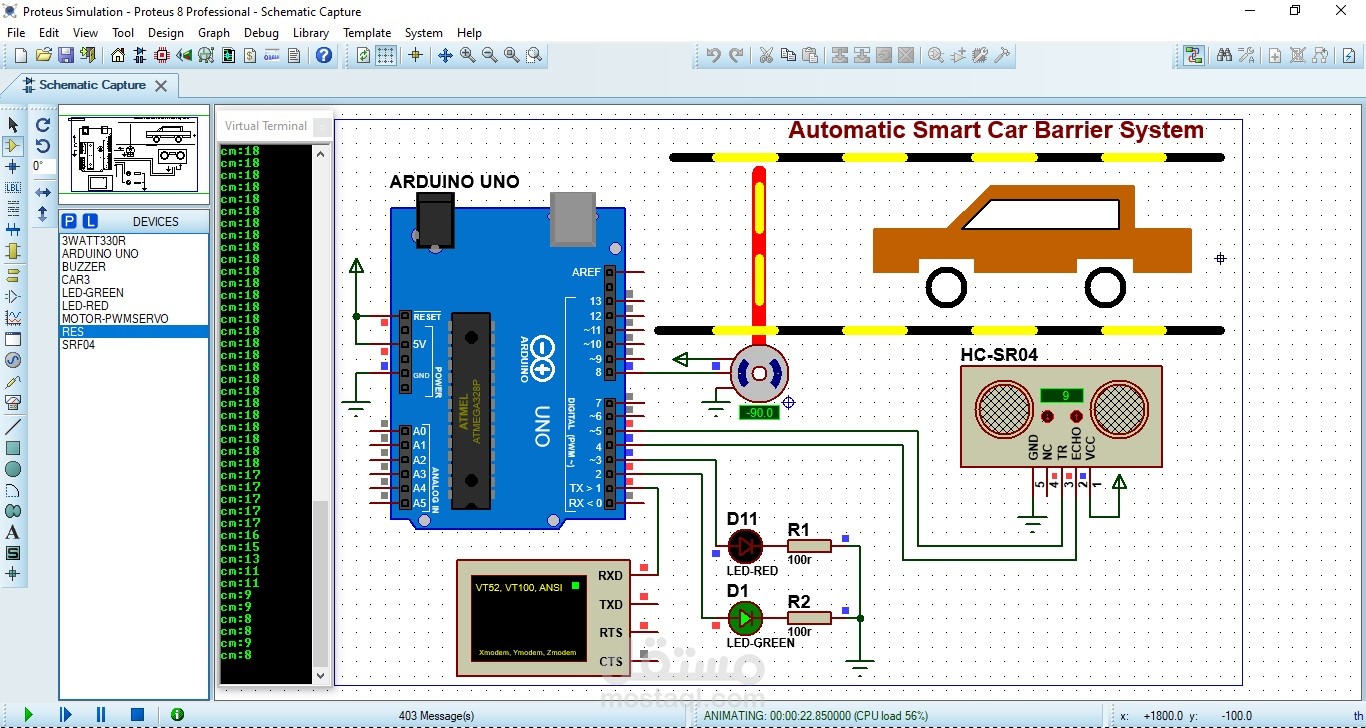Screen dimensions: 1366x728
Task: Close the Schematic Capture tab
Action: (x=161, y=86)
